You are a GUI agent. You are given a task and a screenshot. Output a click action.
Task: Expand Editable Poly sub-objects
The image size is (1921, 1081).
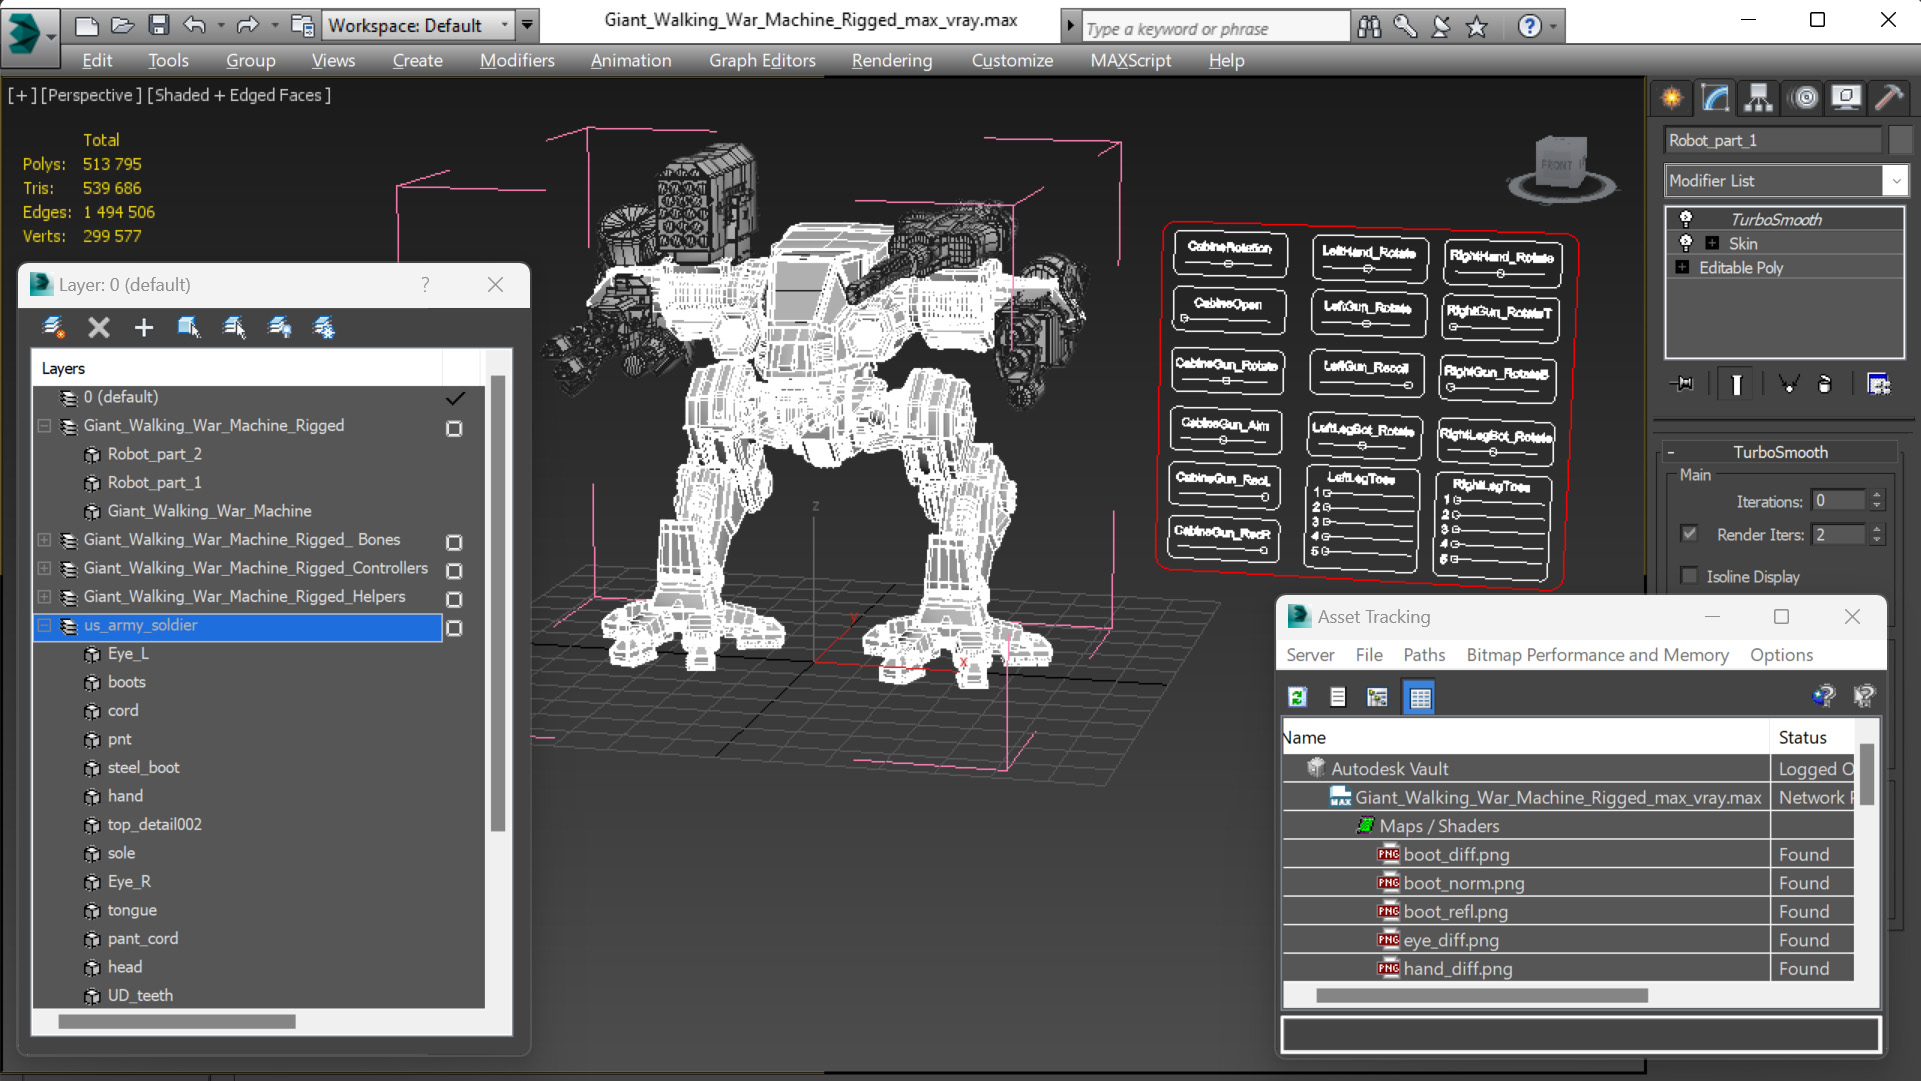pos(1682,267)
